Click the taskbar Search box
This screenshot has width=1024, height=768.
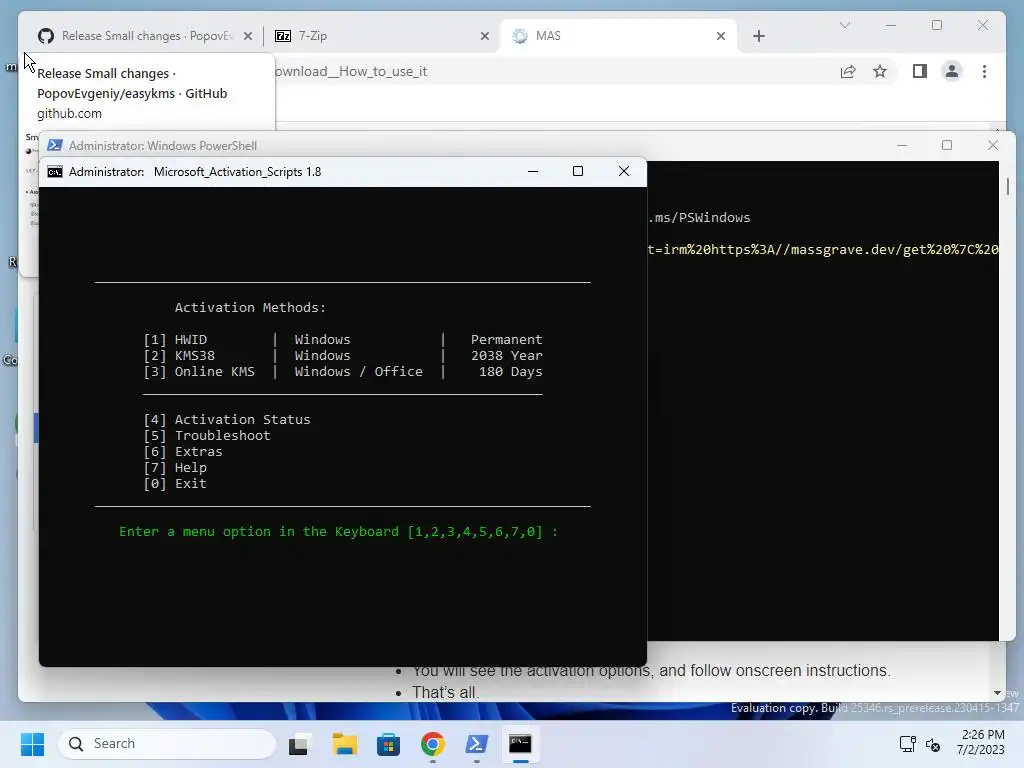click(167, 744)
